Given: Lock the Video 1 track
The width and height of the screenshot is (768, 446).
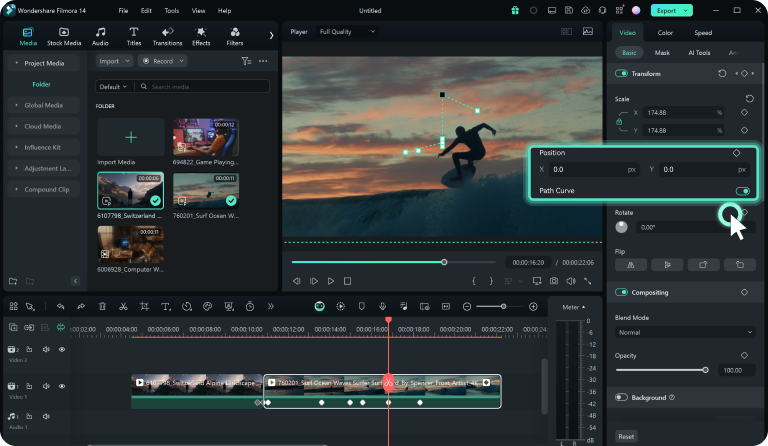Looking at the screenshot, I should point(29,386).
